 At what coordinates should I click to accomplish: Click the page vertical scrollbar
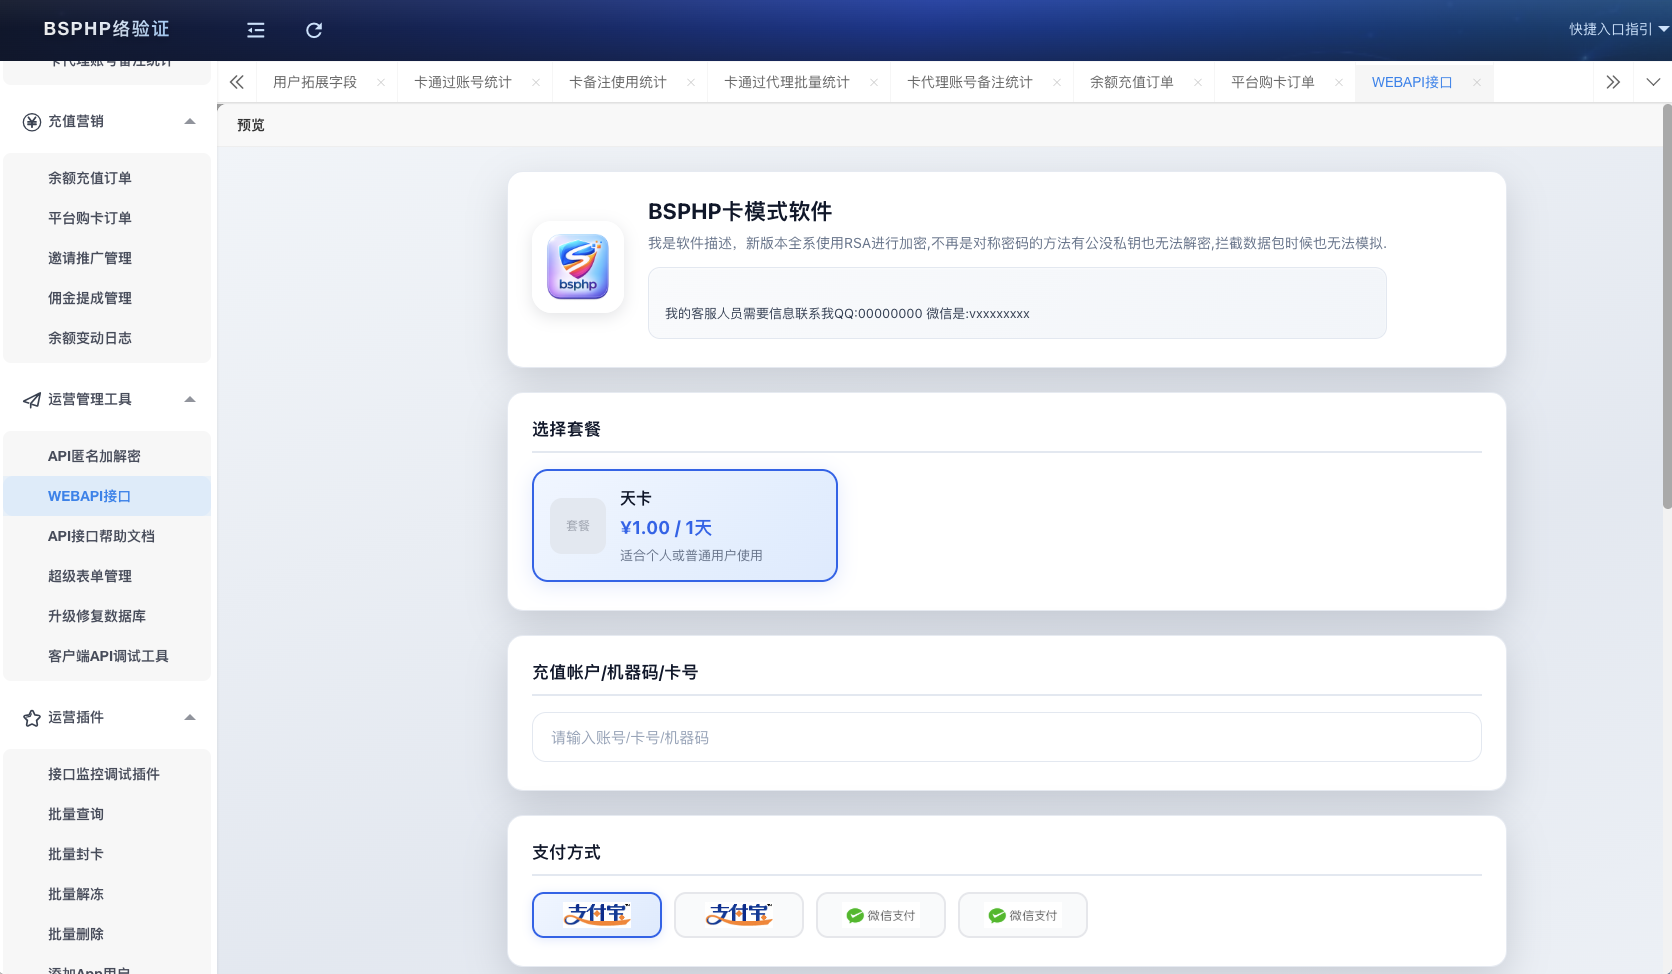(x=1667, y=305)
